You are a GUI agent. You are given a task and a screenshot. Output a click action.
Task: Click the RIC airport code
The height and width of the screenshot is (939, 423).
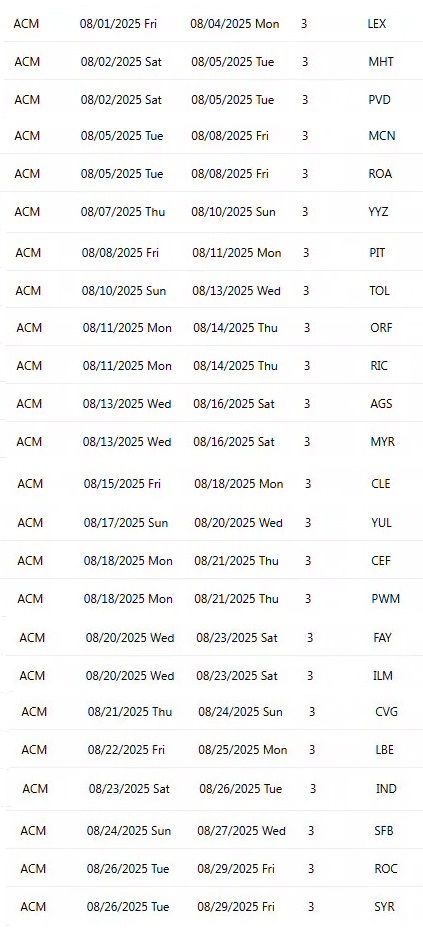(379, 365)
